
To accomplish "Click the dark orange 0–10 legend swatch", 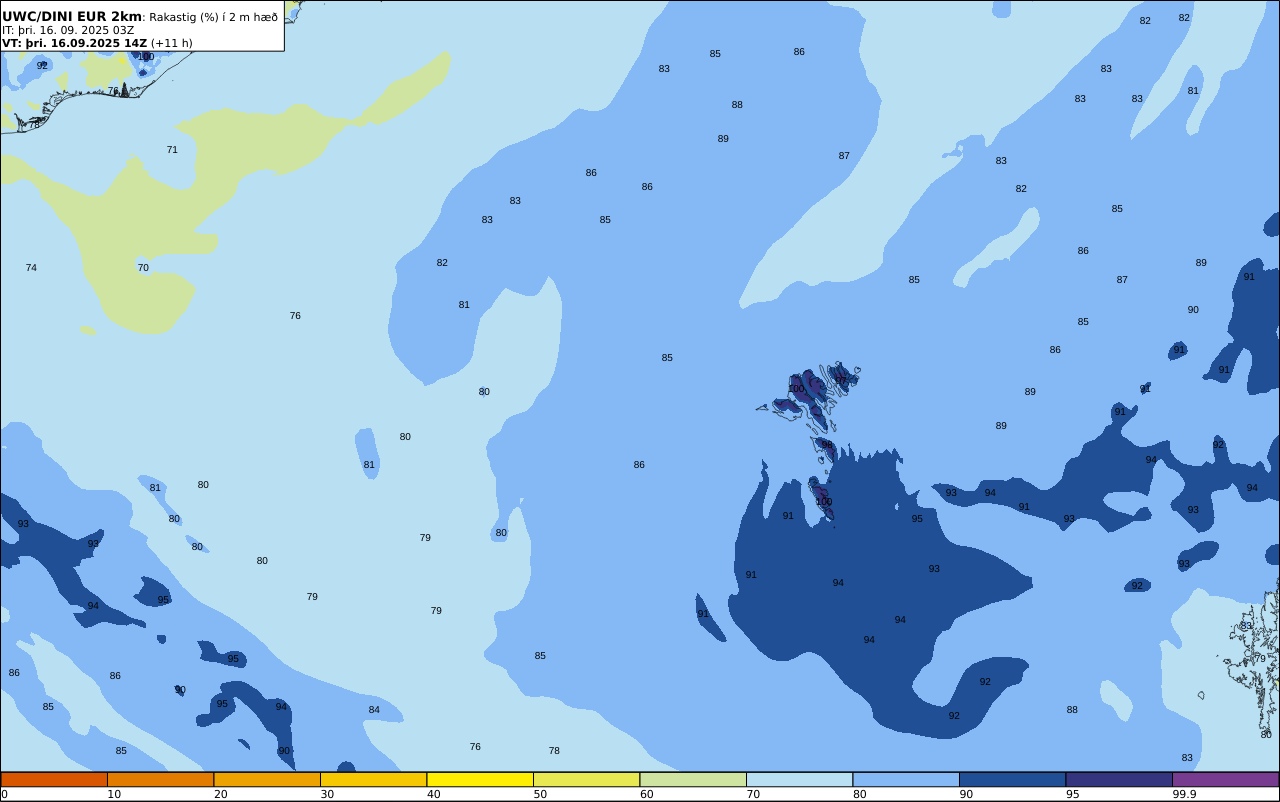I will (54, 779).
